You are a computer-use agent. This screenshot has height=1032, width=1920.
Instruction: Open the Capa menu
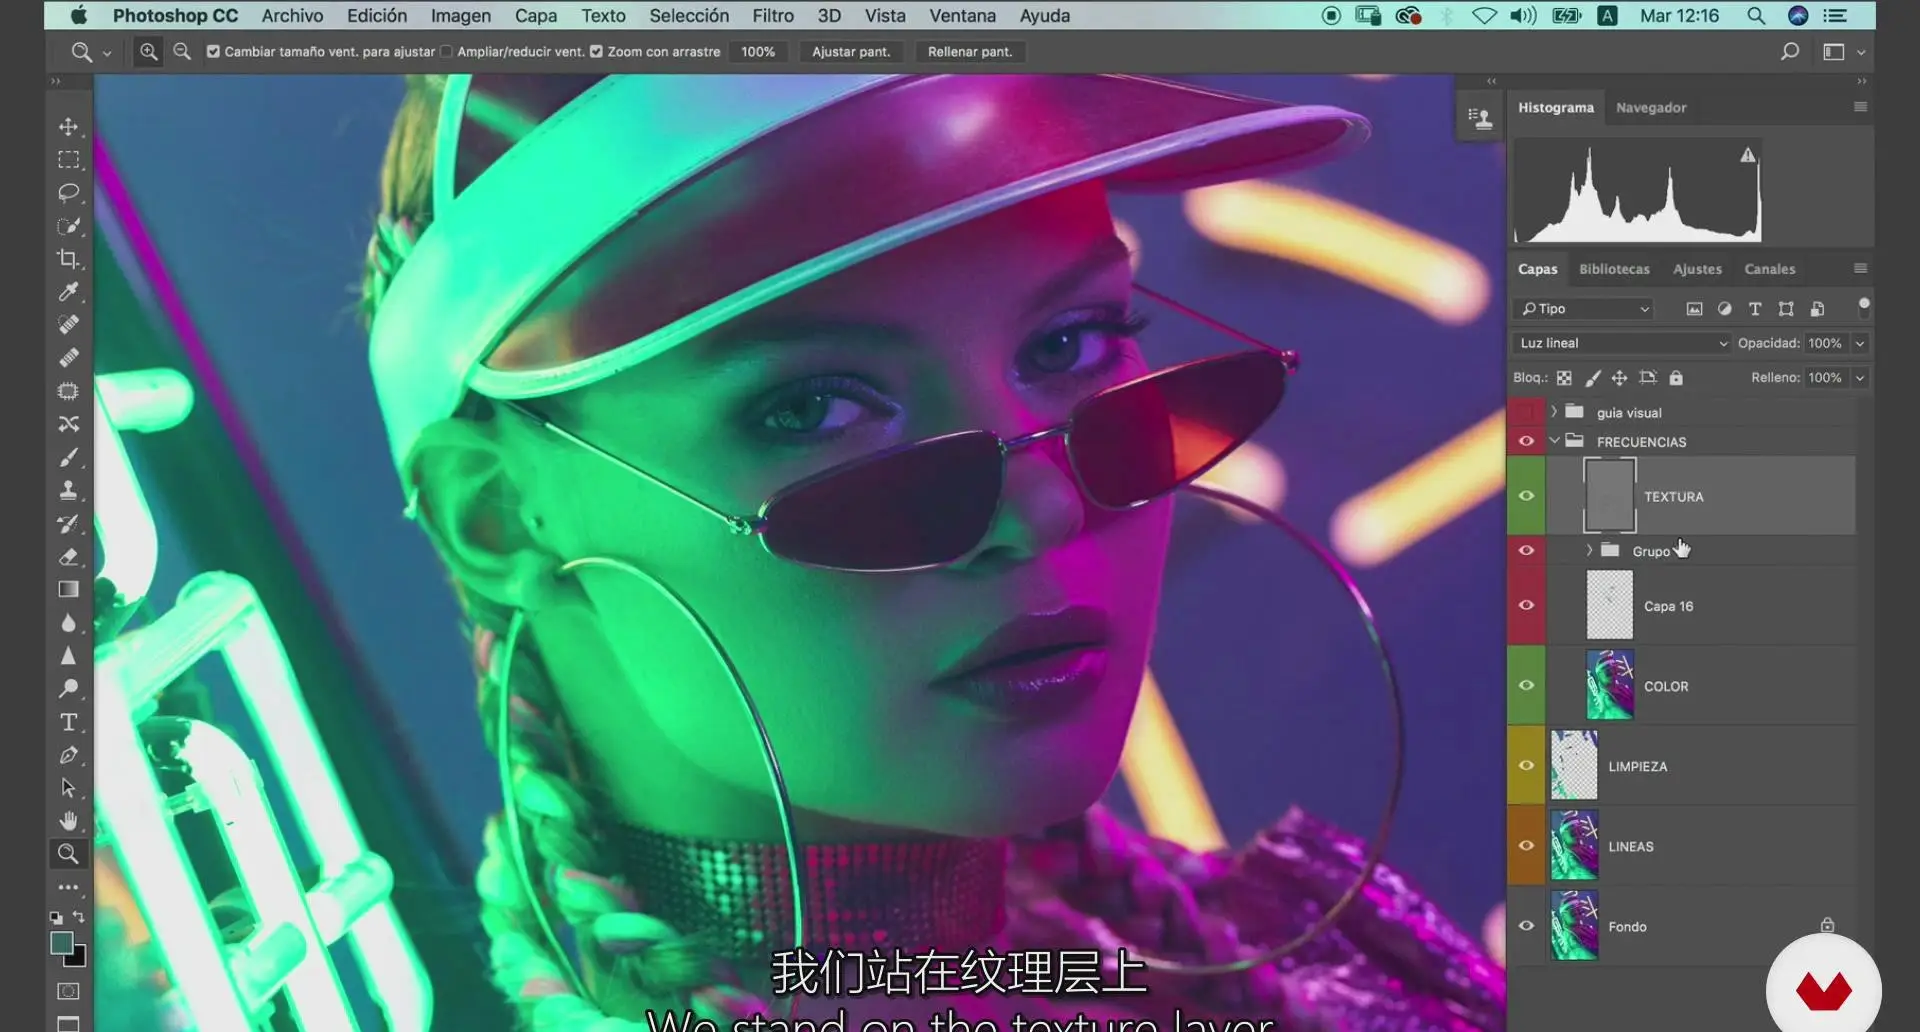pos(536,16)
